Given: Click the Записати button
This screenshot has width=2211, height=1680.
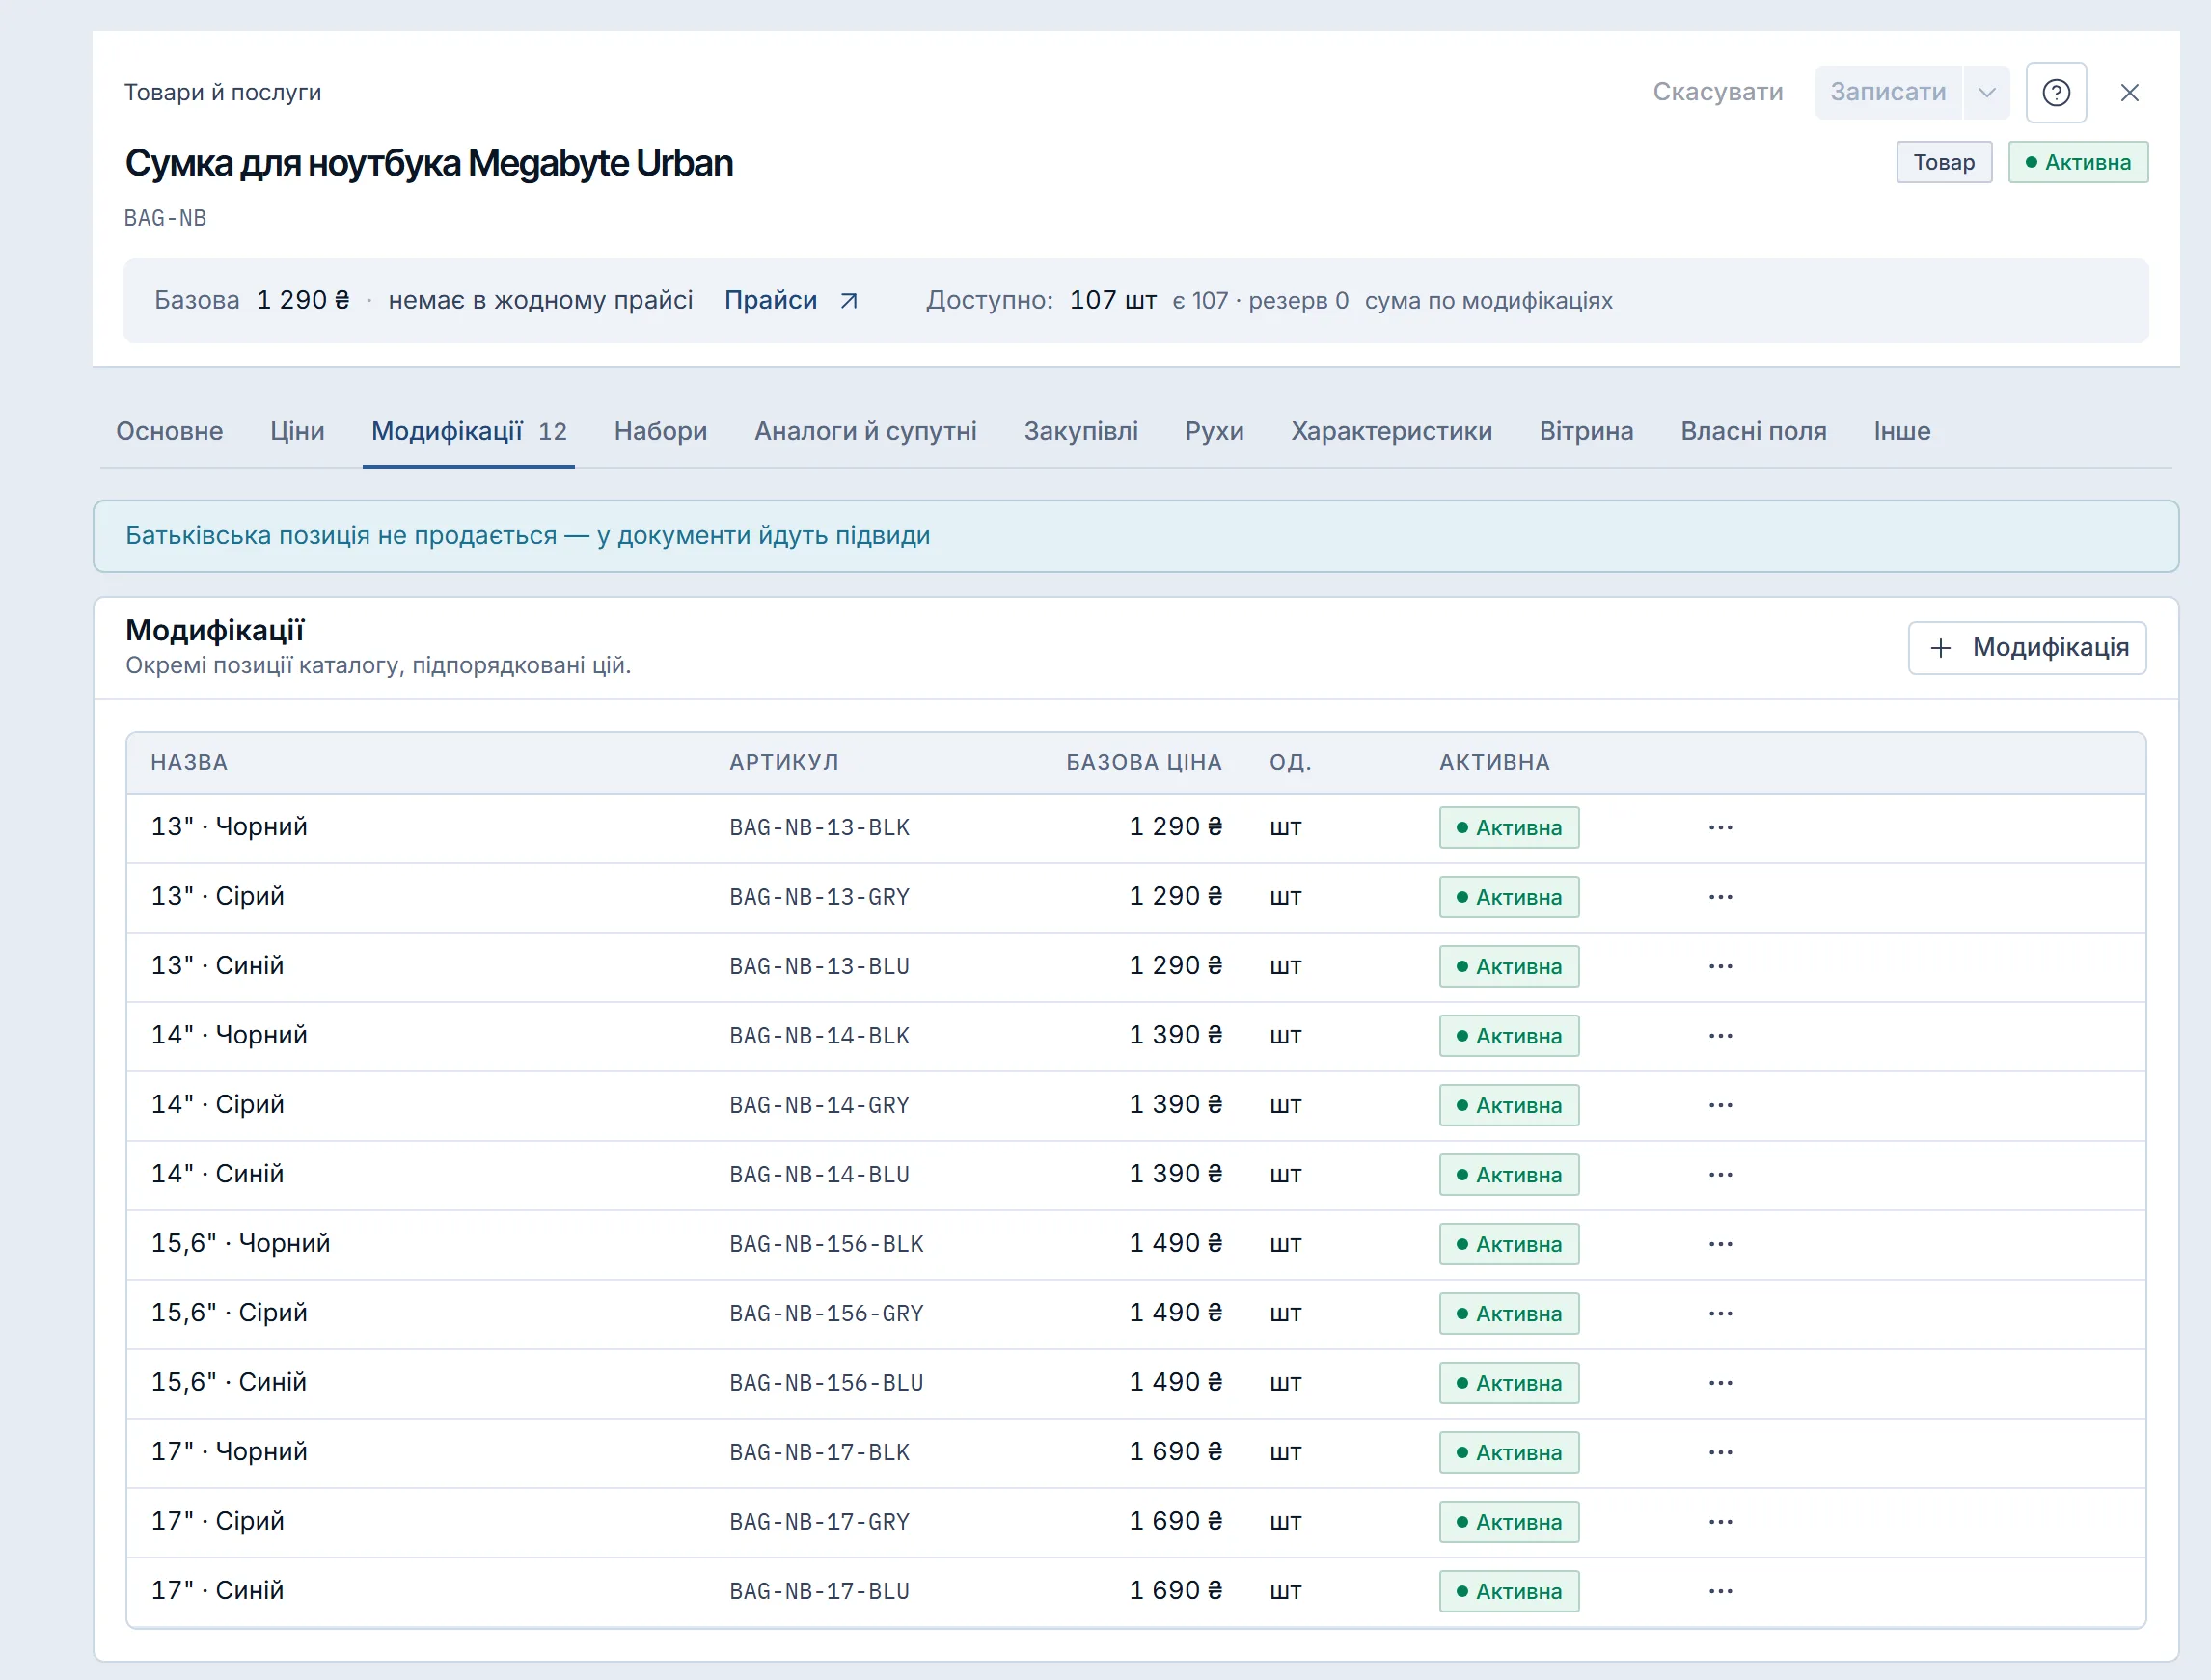Looking at the screenshot, I should click(1888, 92).
